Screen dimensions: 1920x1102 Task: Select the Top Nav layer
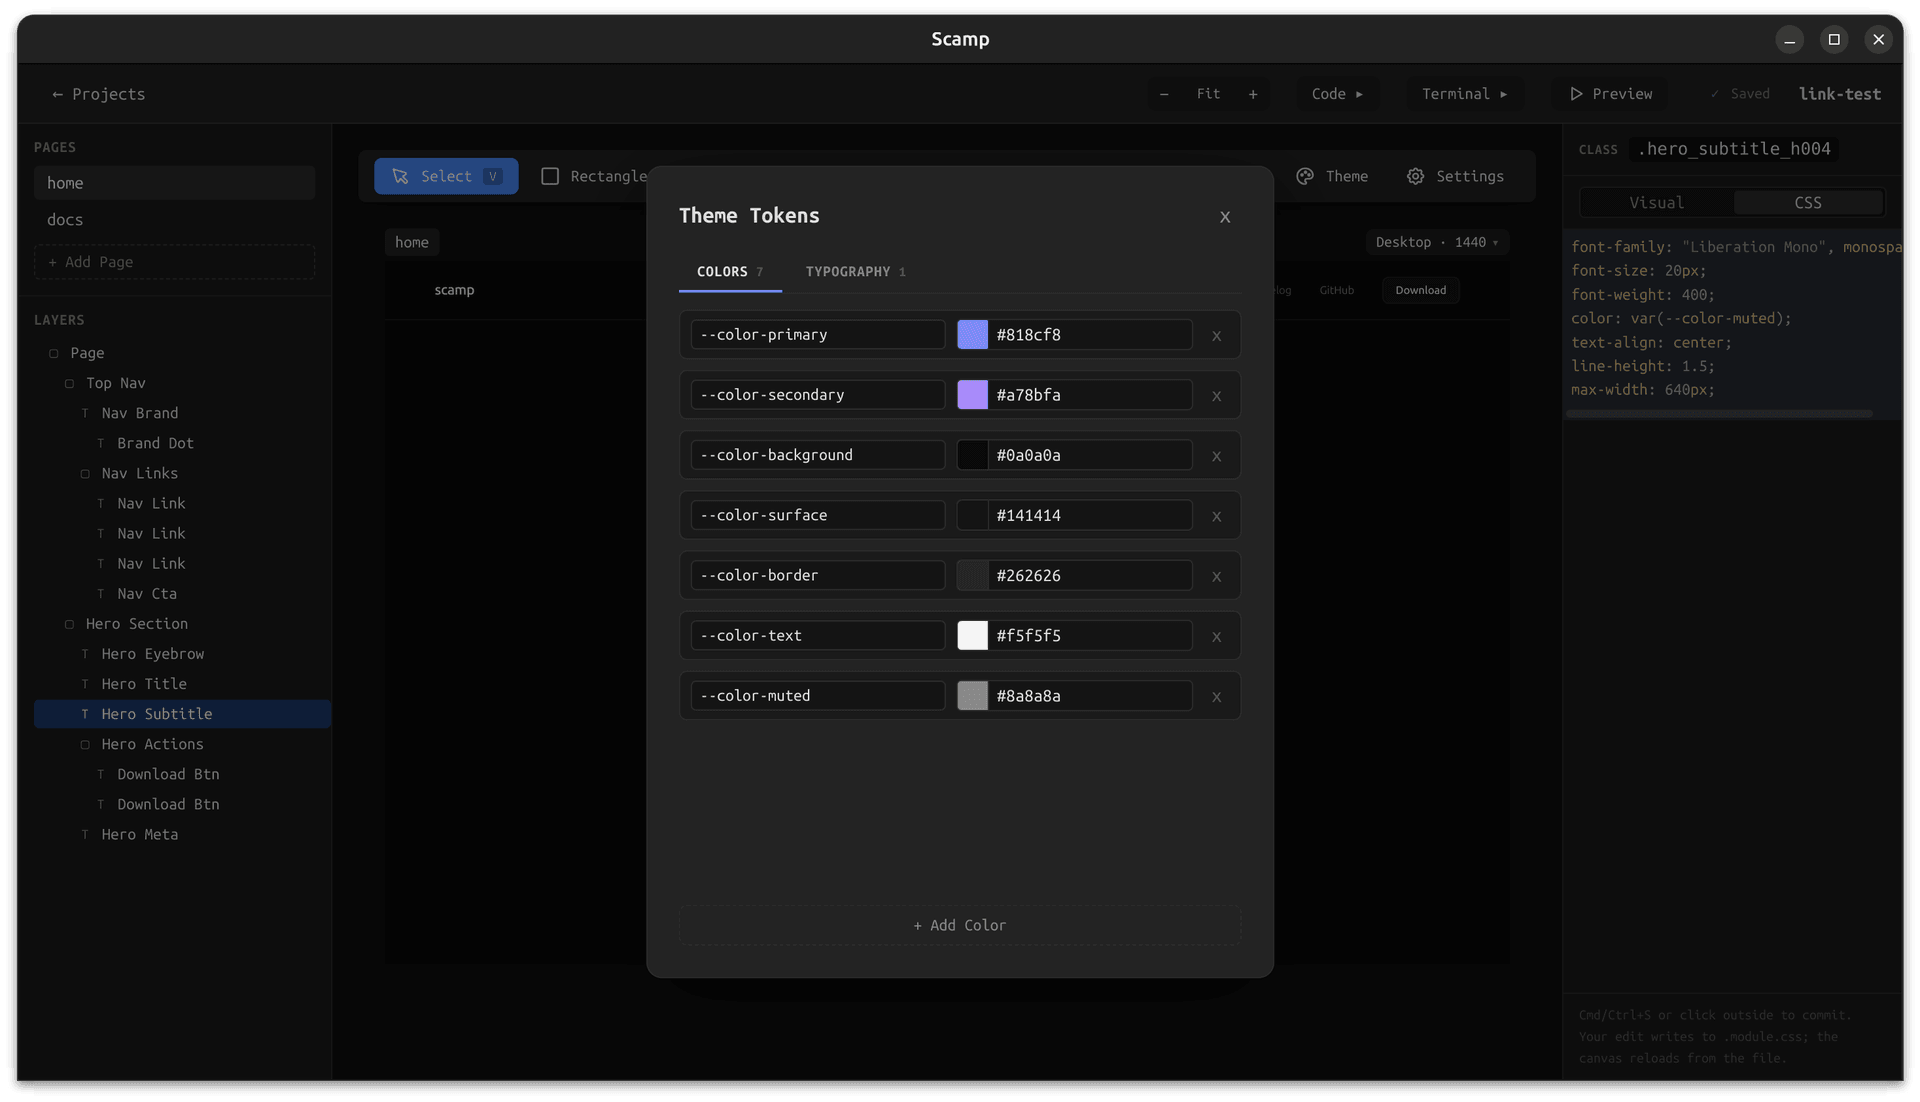tap(182, 383)
